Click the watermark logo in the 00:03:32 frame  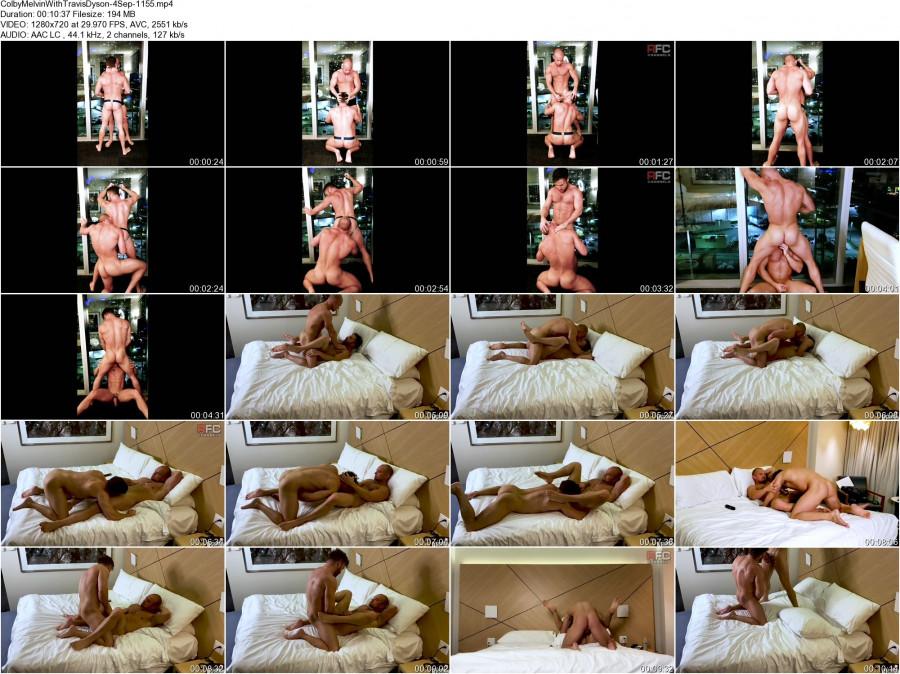(657, 178)
